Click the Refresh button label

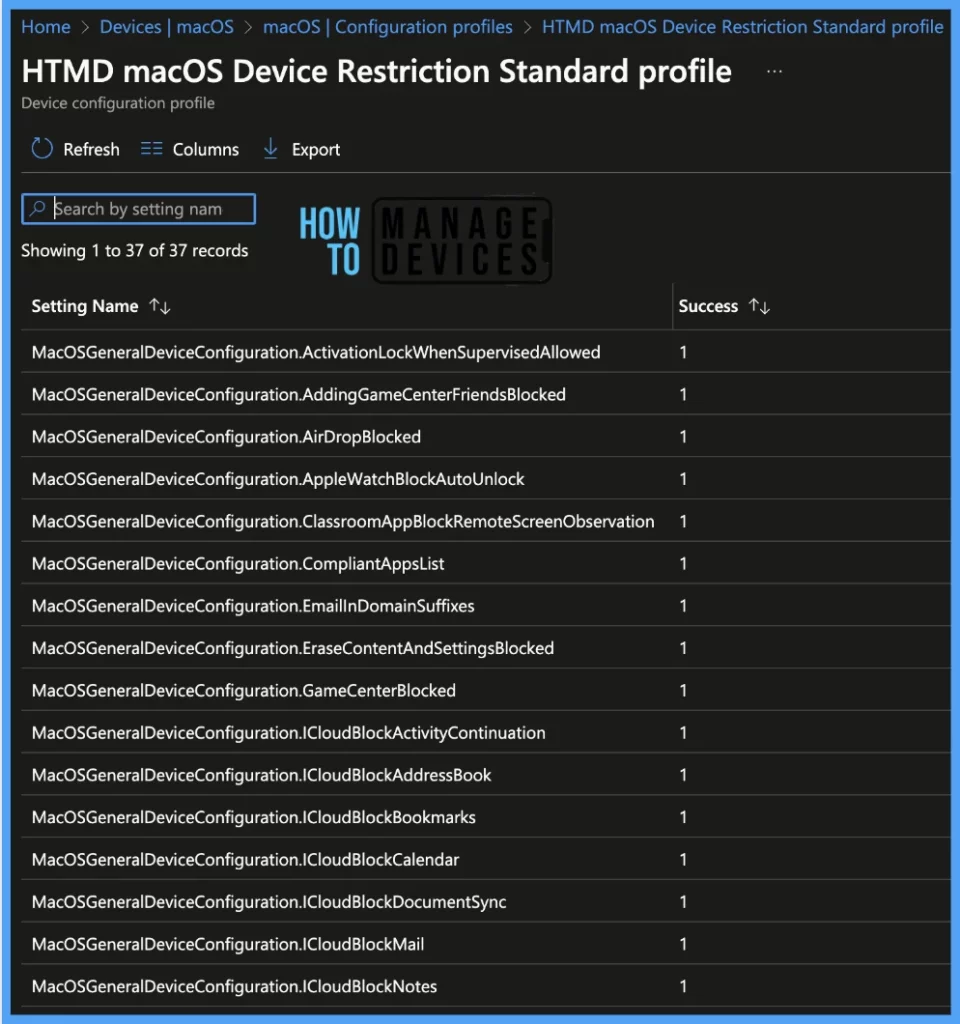[91, 150]
